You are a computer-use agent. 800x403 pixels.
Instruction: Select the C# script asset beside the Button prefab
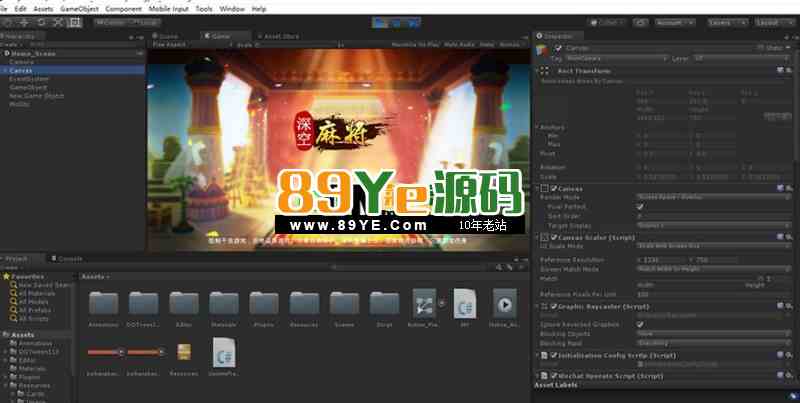(x=465, y=304)
